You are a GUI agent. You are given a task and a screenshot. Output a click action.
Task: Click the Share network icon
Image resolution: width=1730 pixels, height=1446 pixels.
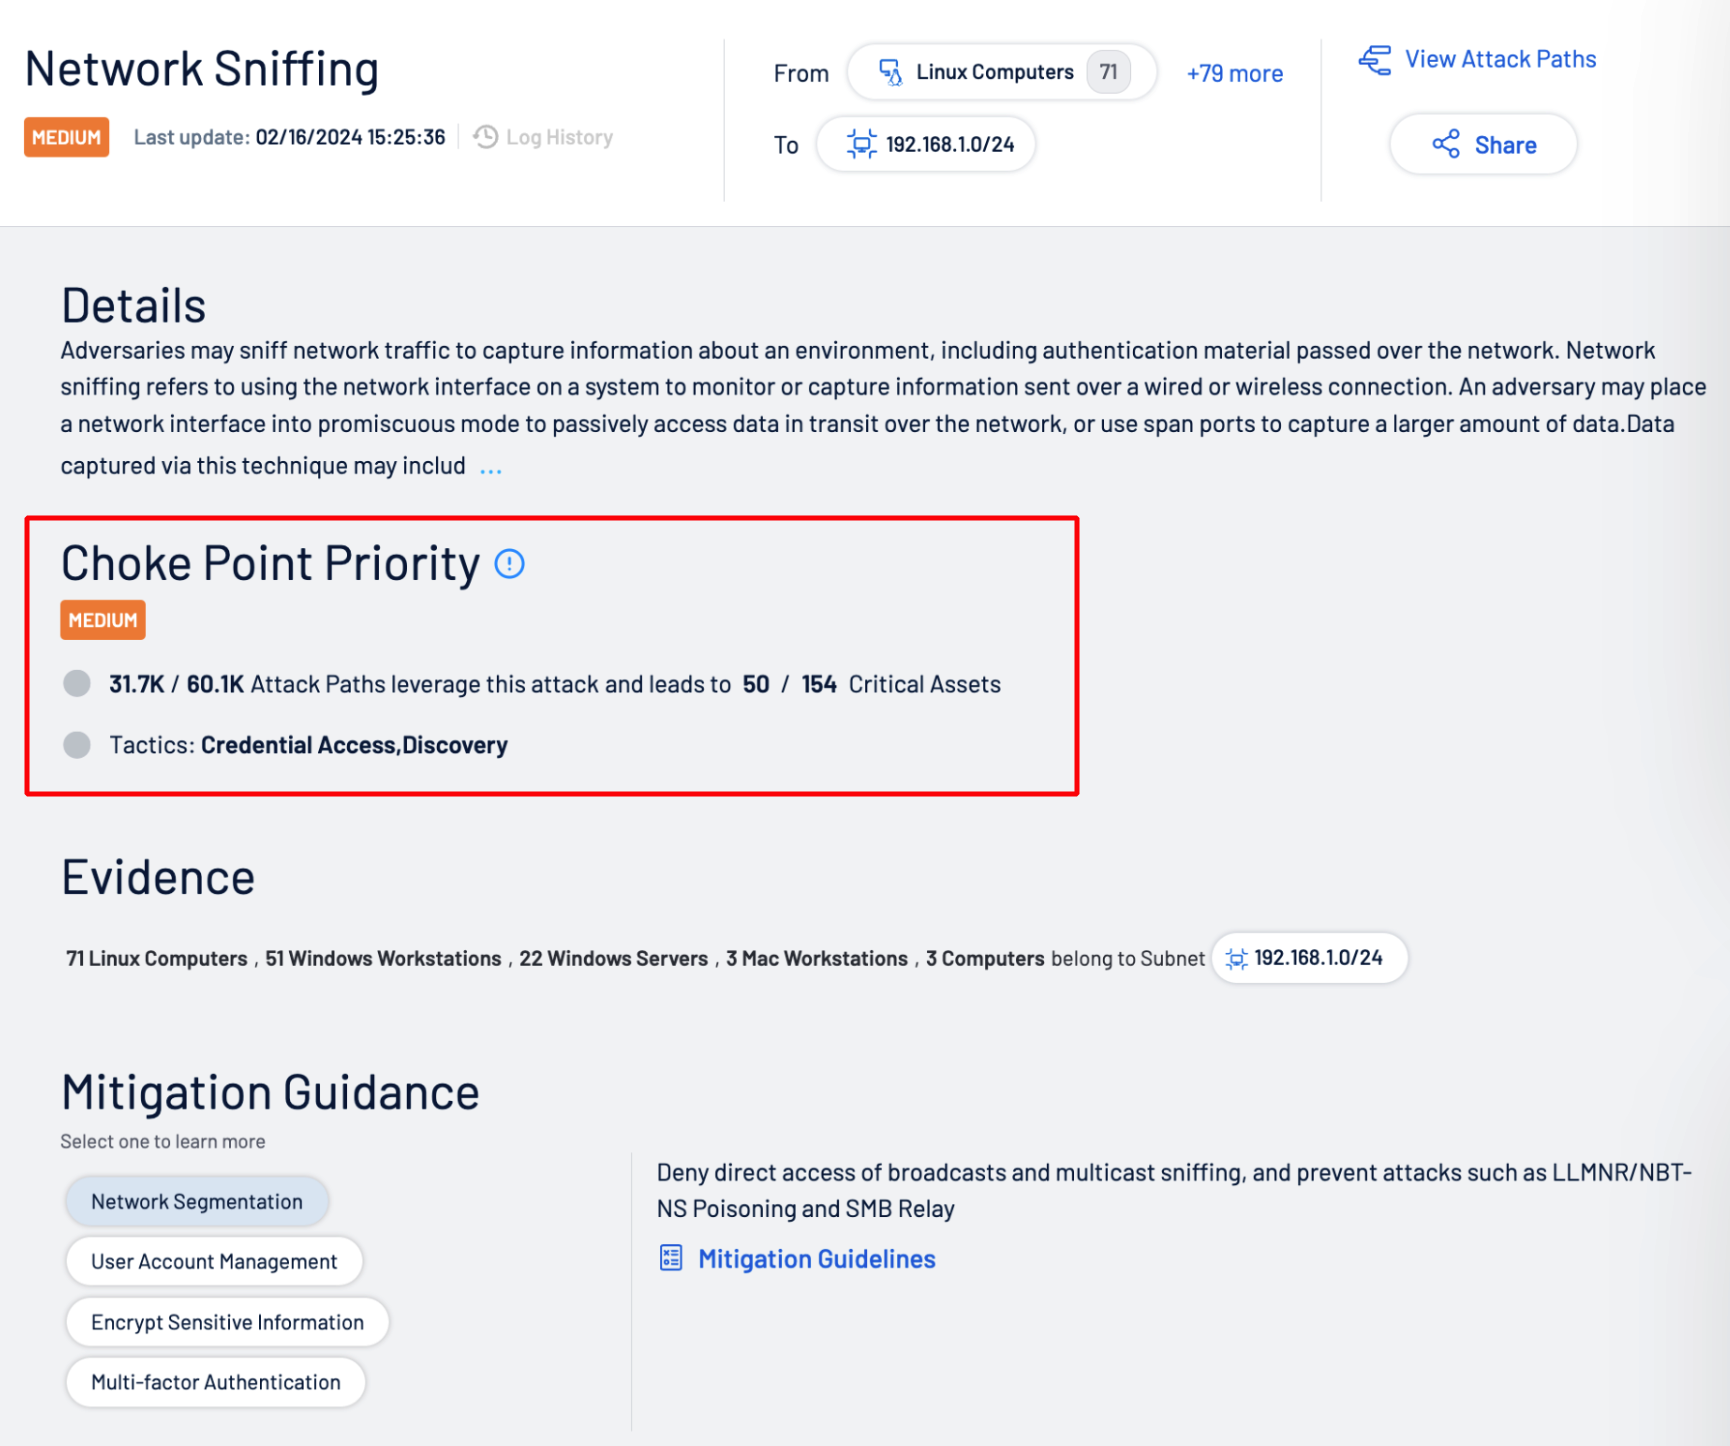pyautogui.click(x=1446, y=144)
